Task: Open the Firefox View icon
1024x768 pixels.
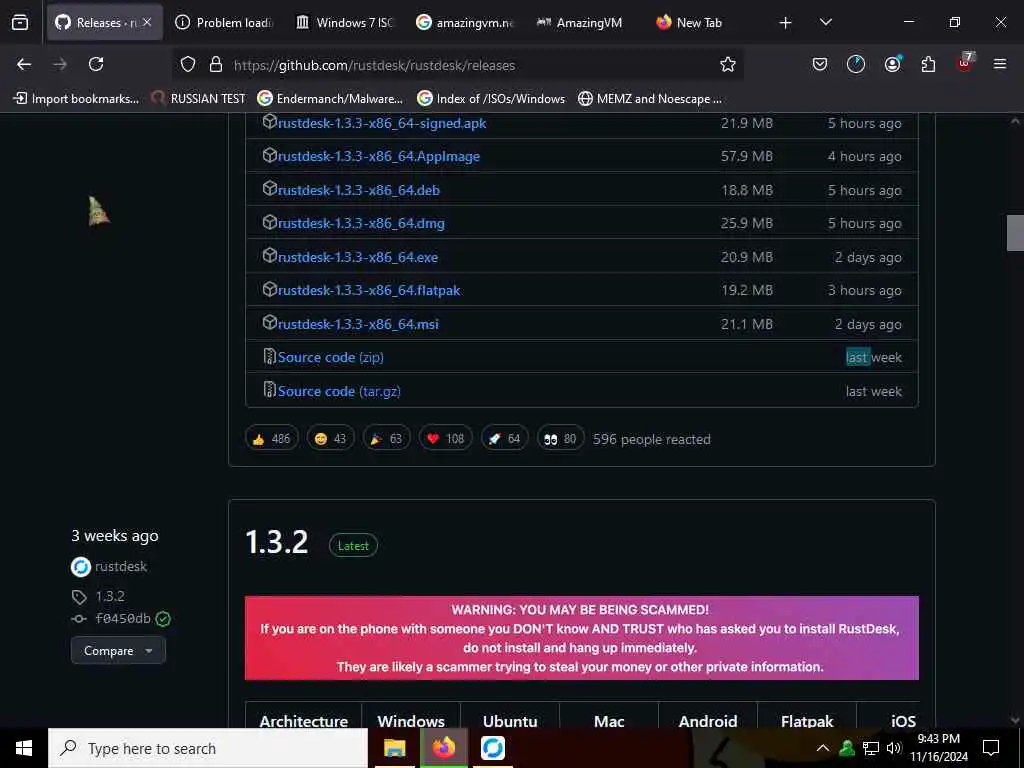Action: pos(20,22)
